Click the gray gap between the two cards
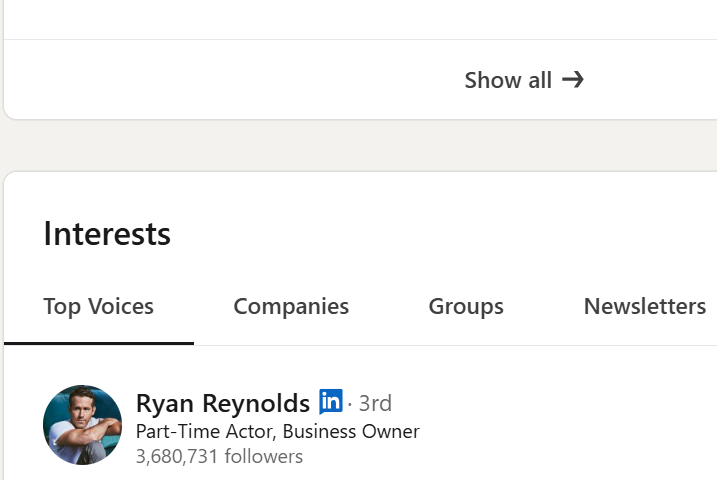 pos(360,146)
